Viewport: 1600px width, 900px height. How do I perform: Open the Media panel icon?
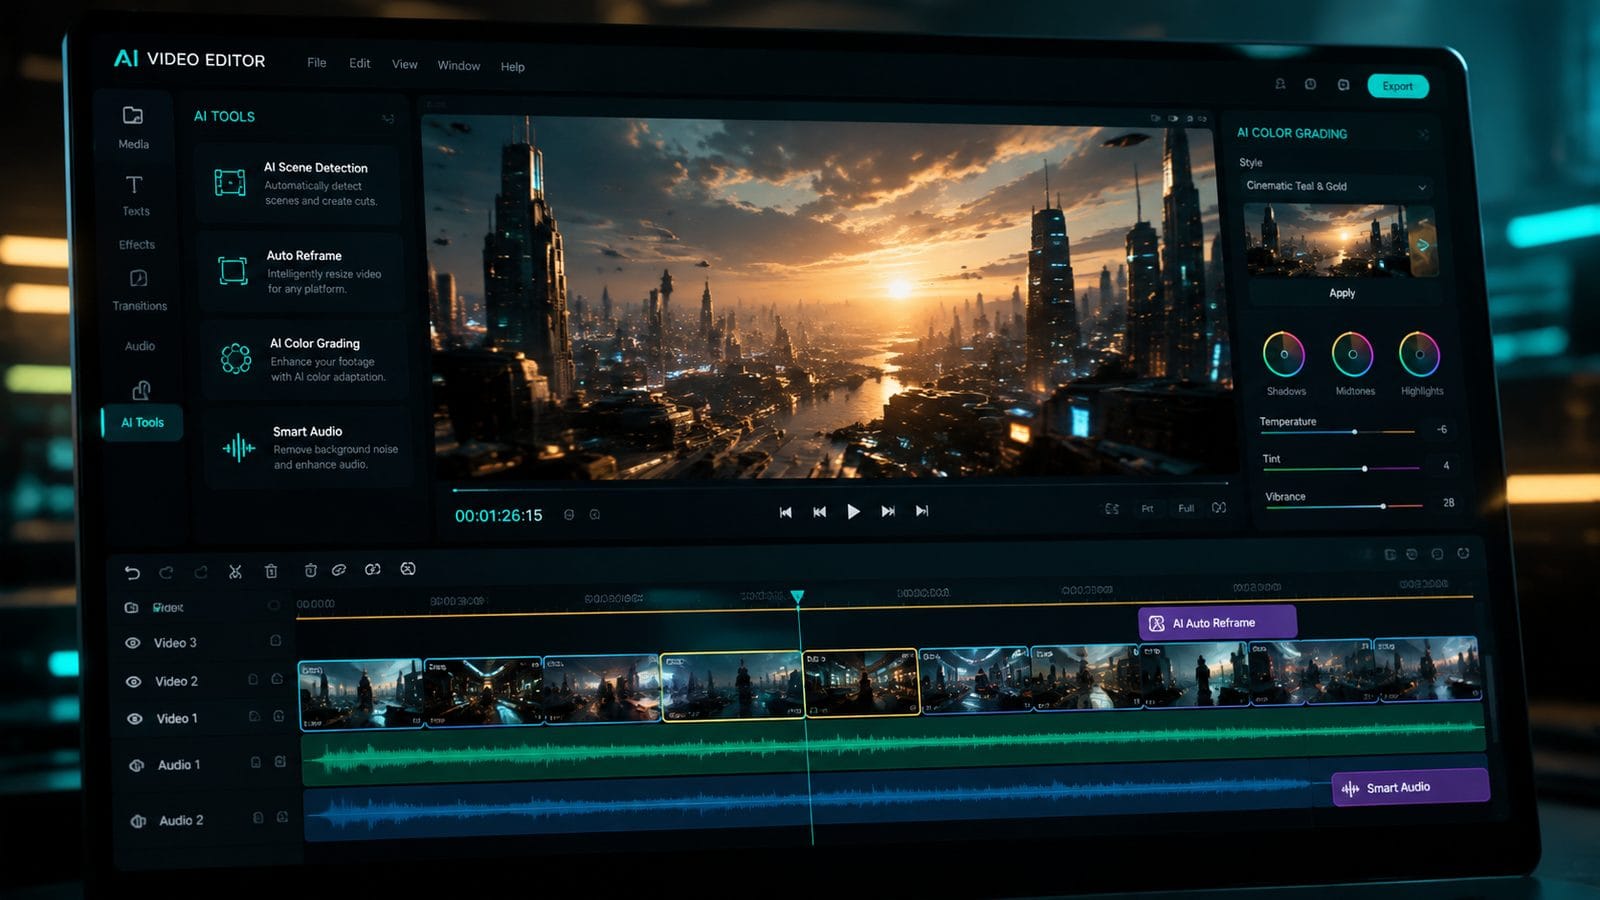point(133,116)
